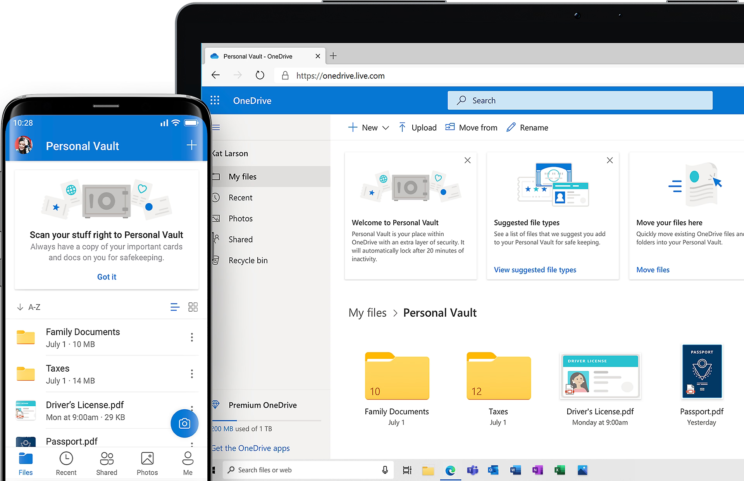Open Microsoft Teams from the taskbar
This screenshot has height=481, width=744.
[x=472, y=470]
